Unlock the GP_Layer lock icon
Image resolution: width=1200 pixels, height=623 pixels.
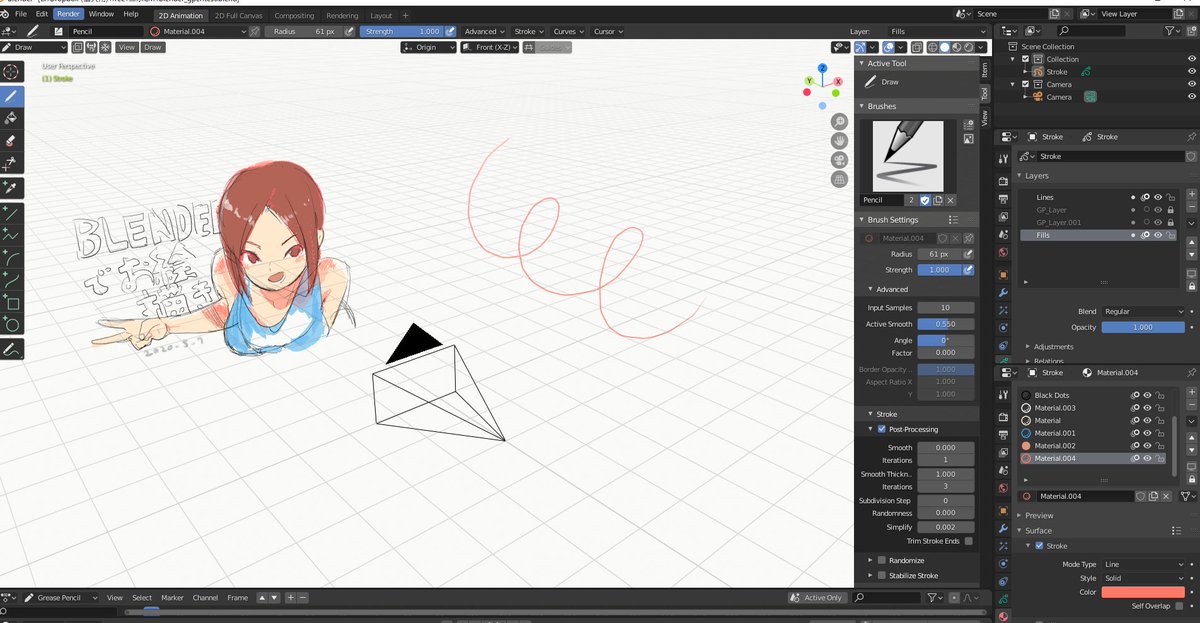coord(1169,210)
